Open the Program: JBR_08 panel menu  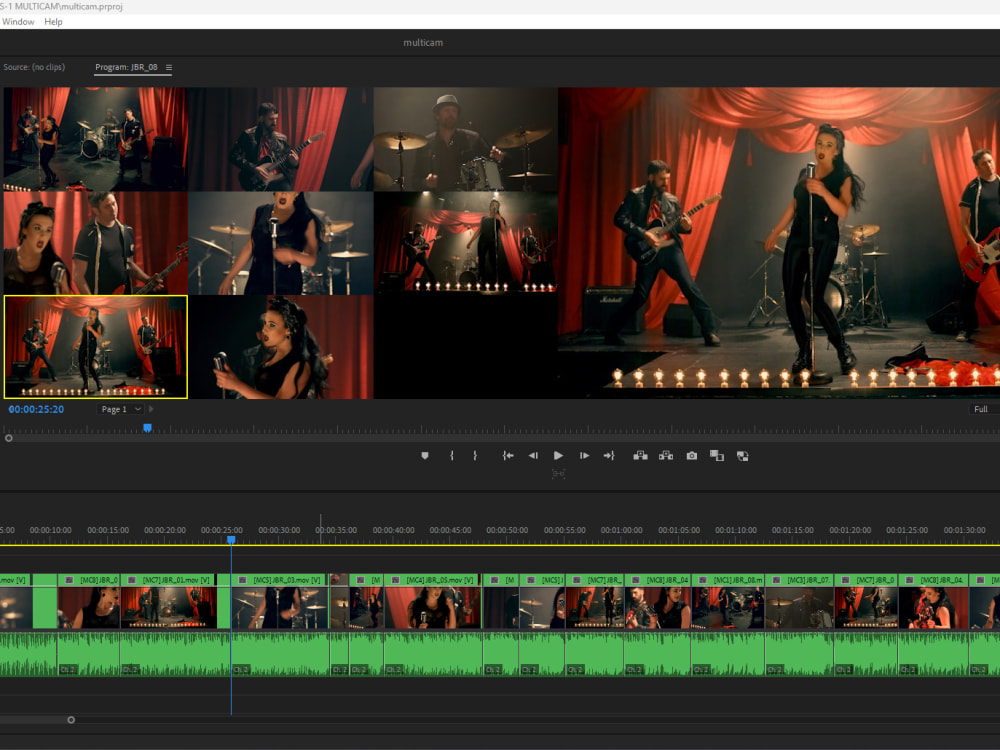pyautogui.click(x=169, y=68)
